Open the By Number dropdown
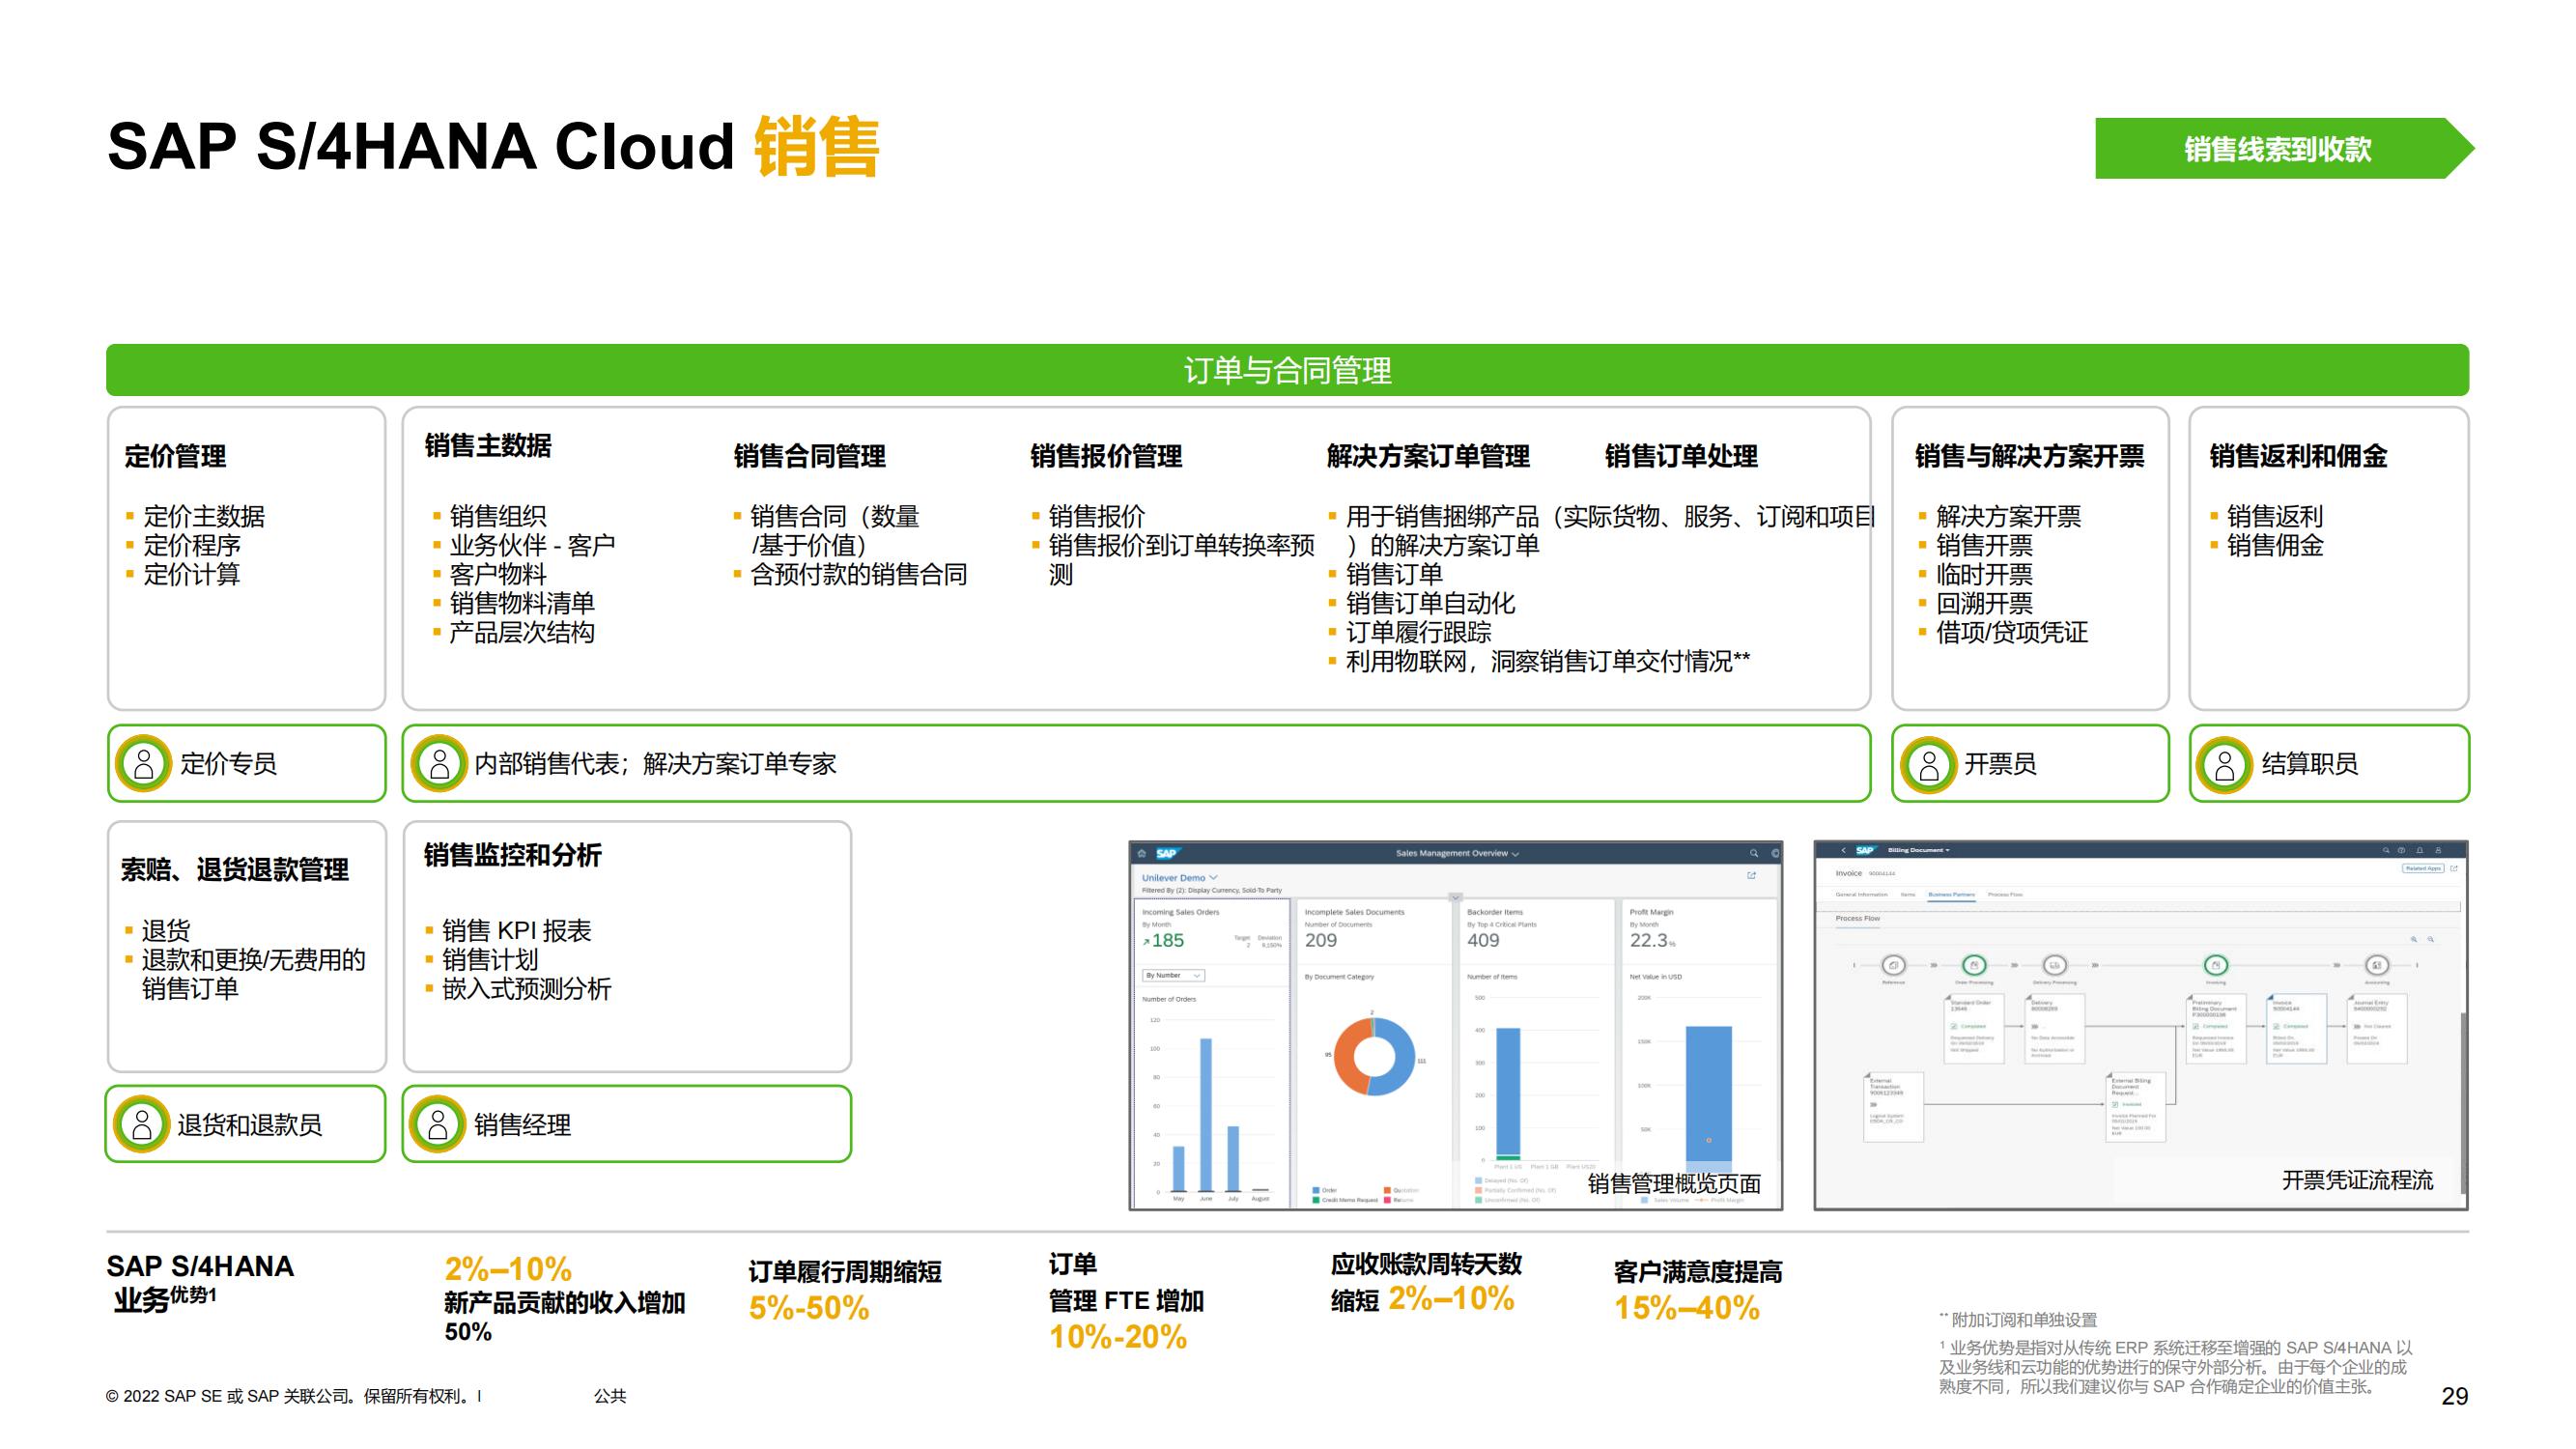Image resolution: width=2576 pixels, height=1449 pixels. point(1173,975)
